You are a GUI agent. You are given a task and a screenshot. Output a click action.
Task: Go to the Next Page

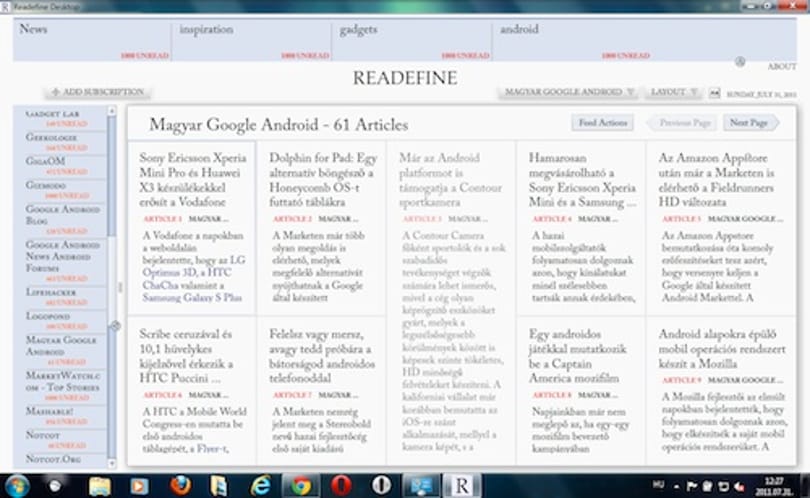(751, 123)
